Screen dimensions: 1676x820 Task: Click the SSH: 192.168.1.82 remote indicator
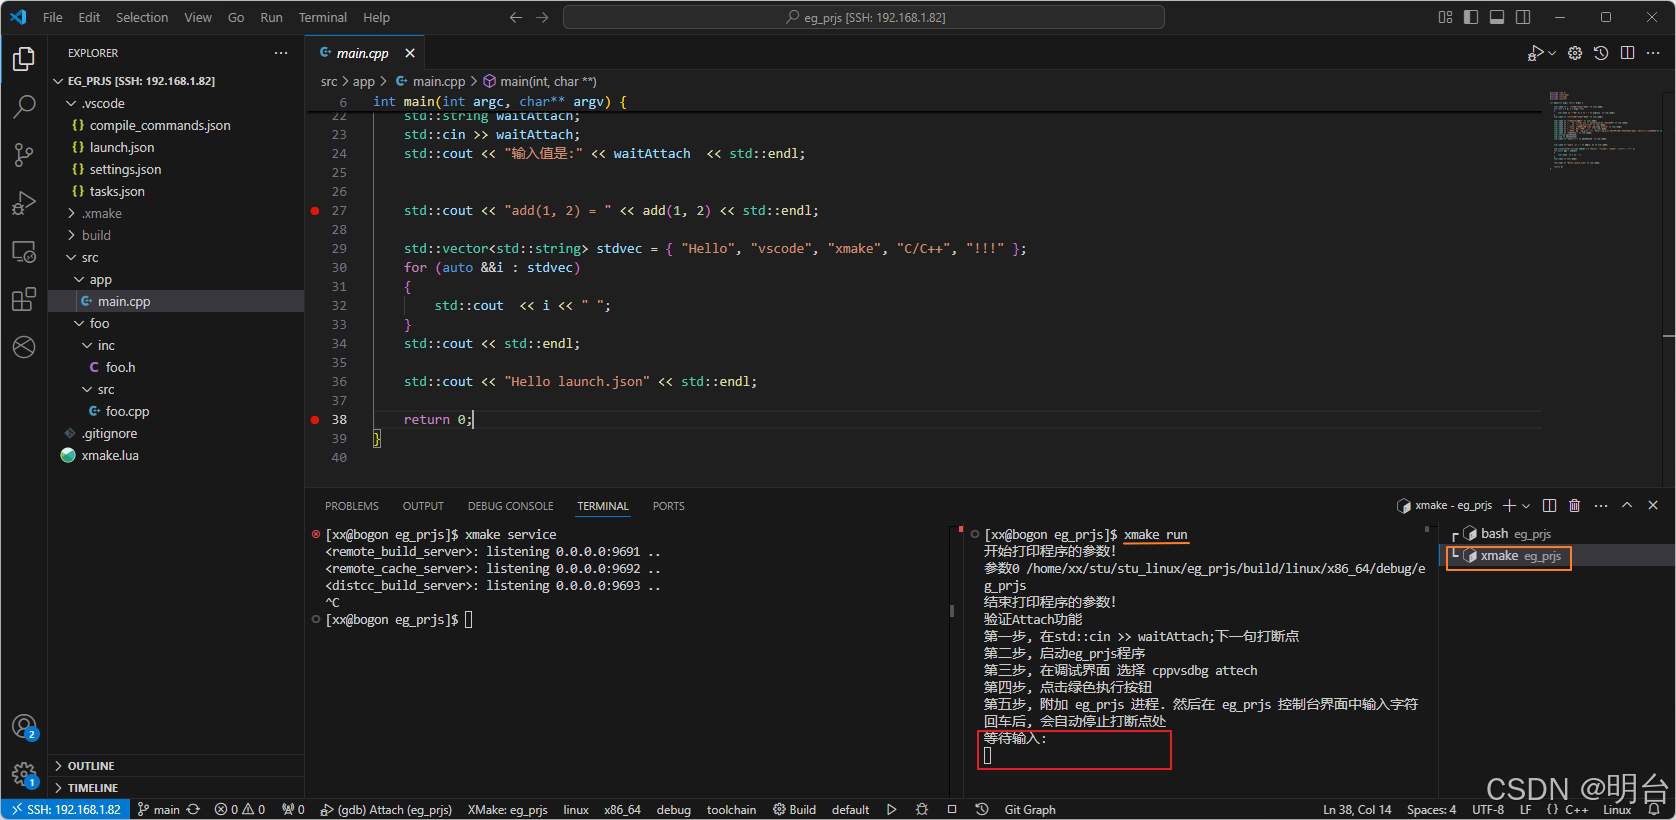[x=66, y=810]
